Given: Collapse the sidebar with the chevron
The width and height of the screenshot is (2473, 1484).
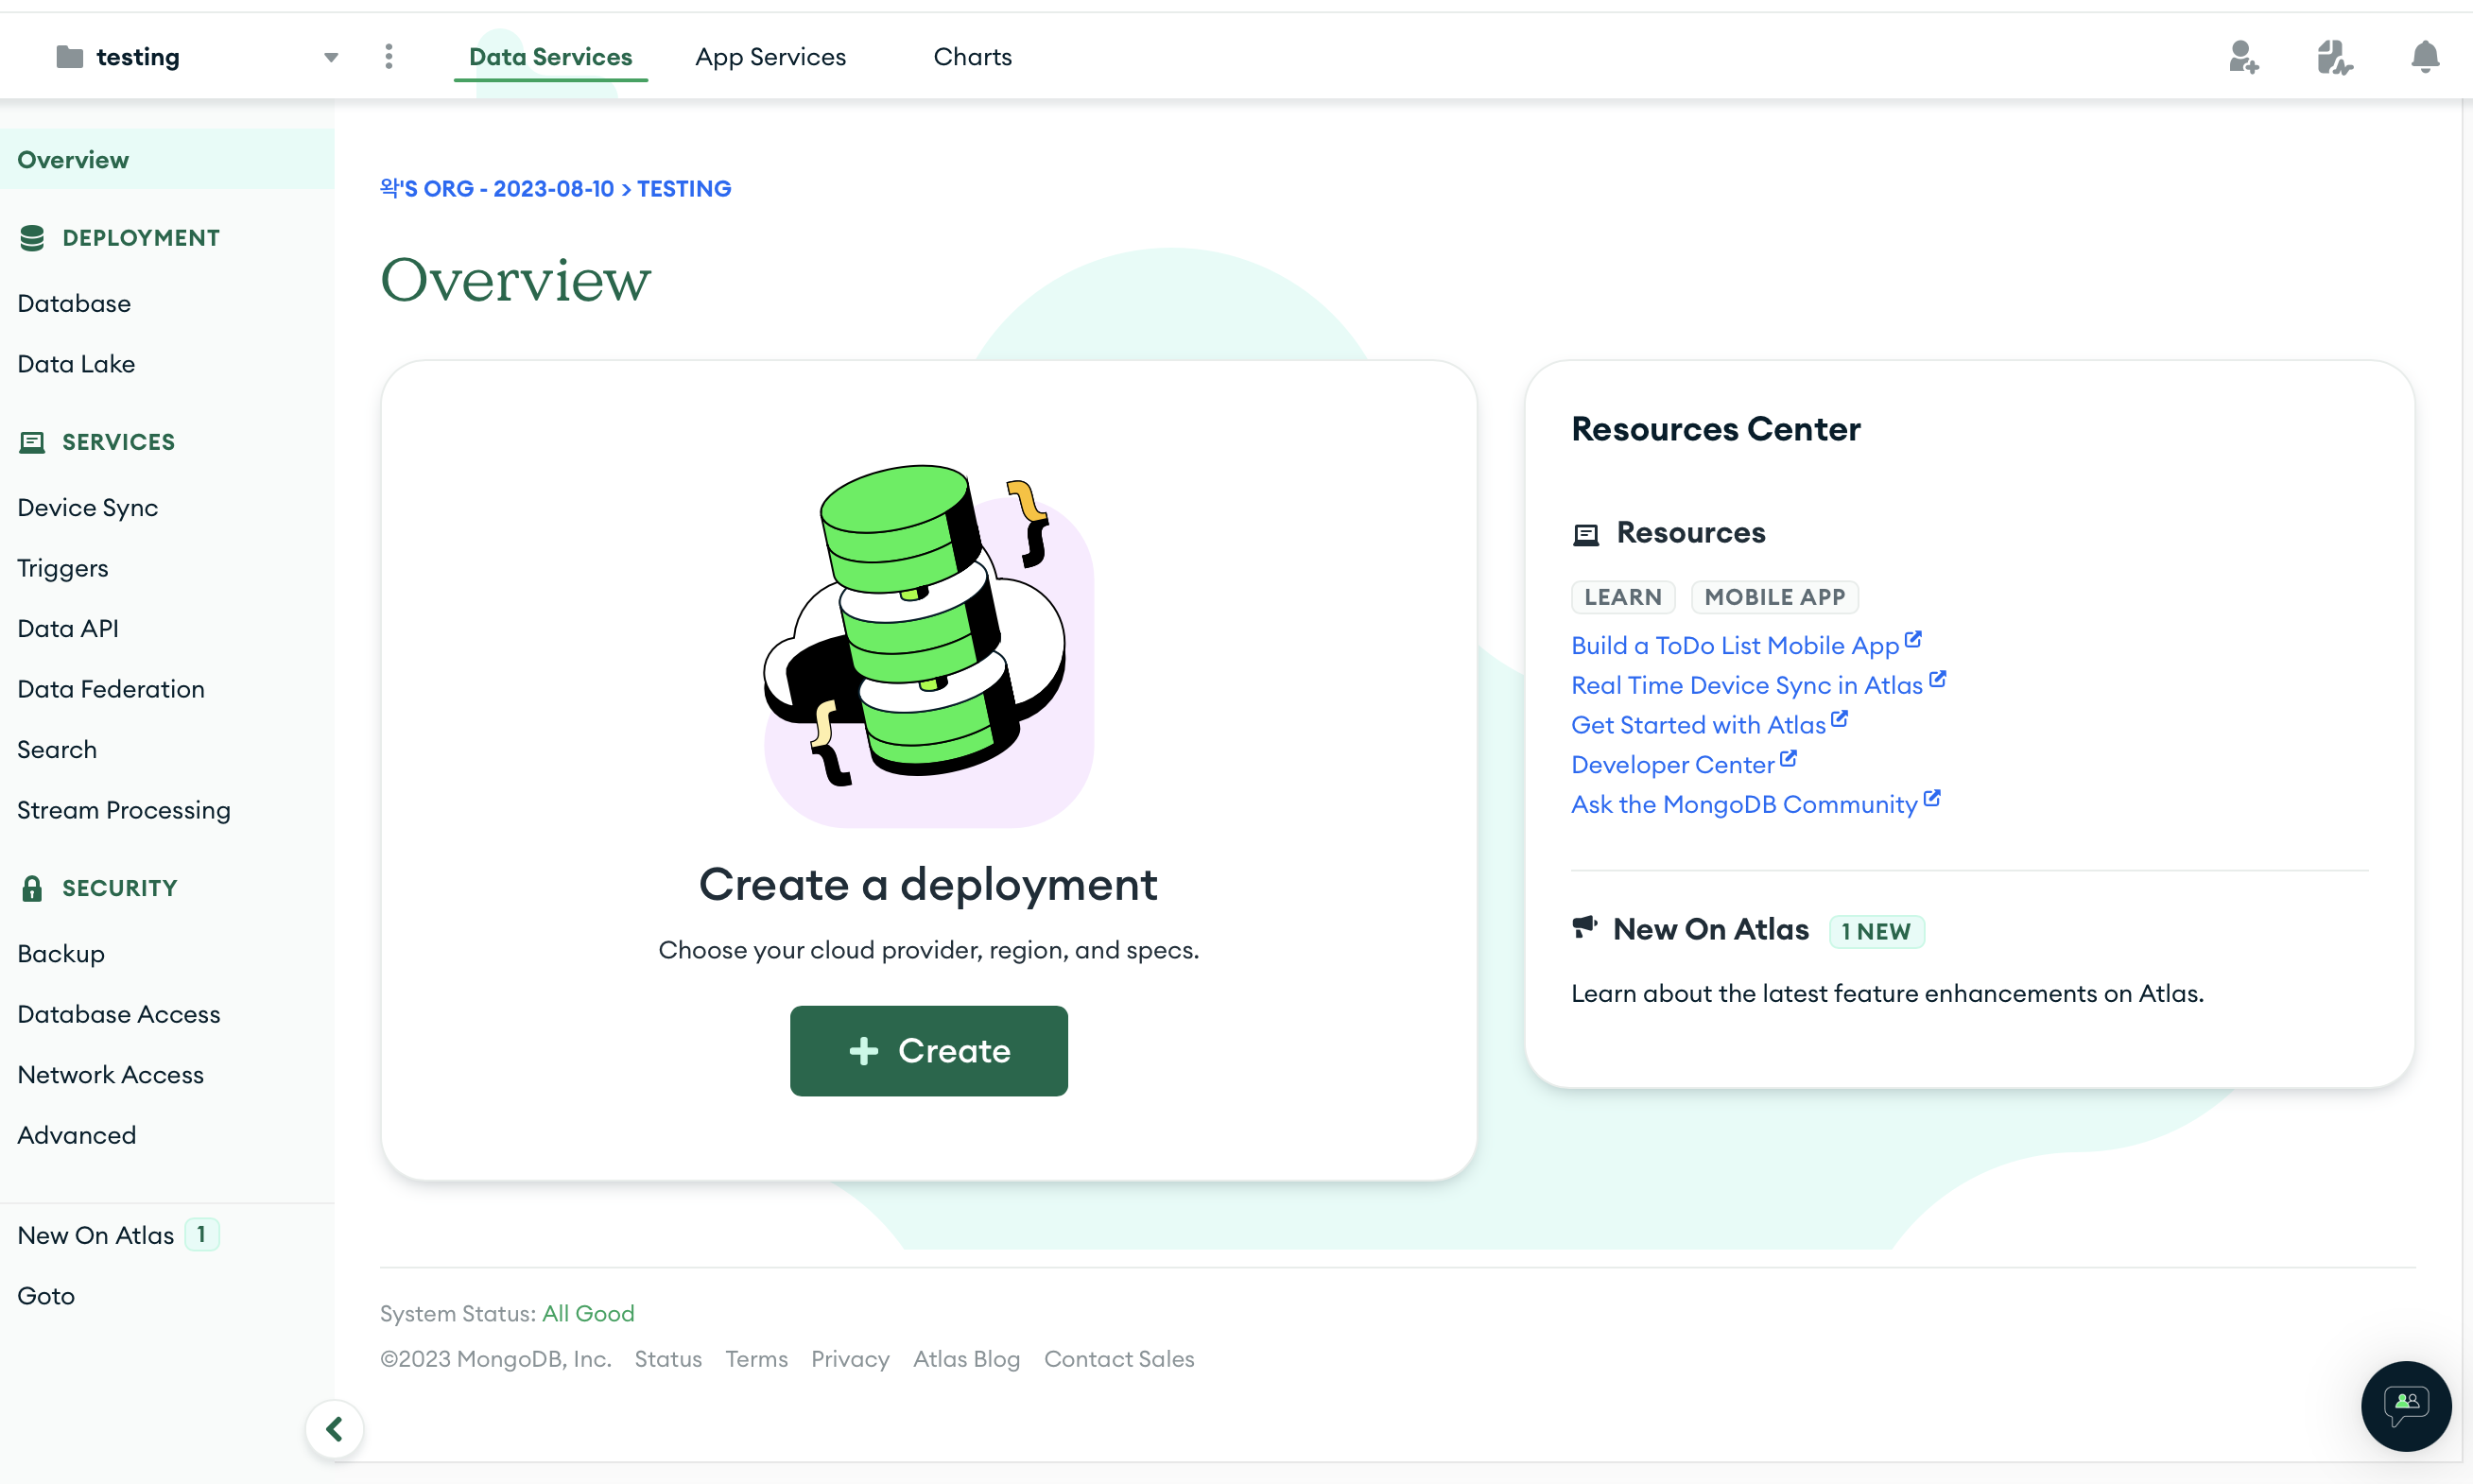Looking at the screenshot, I should pos(334,1429).
